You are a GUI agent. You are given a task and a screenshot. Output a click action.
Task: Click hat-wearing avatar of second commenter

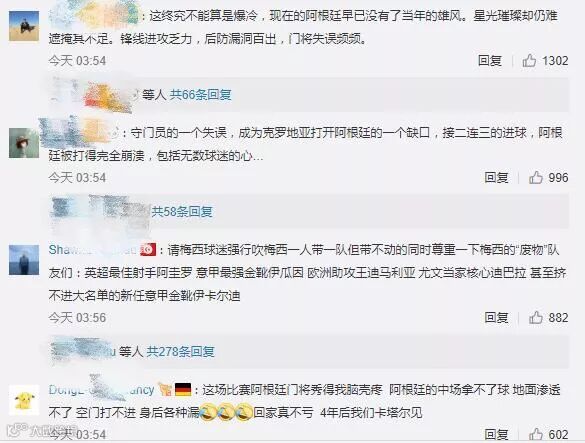pos(24,143)
